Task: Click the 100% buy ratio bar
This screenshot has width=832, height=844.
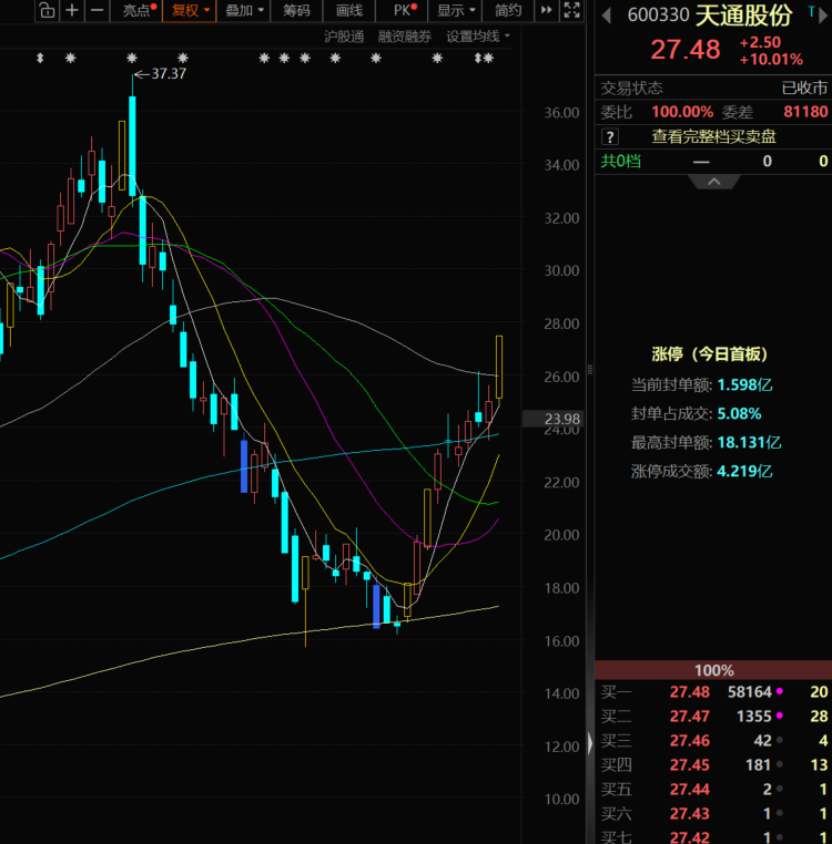Action: click(714, 670)
